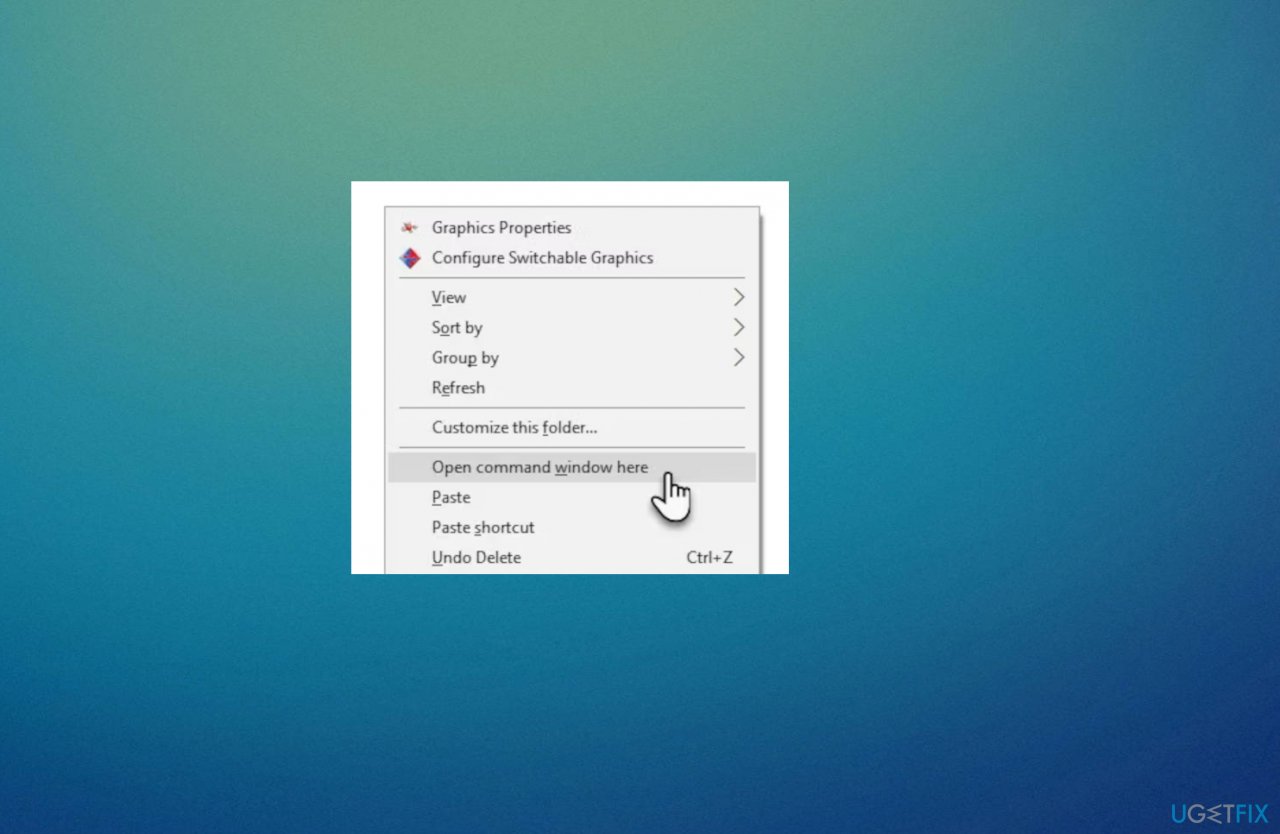The width and height of the screenshot is (1280, 834).
Task: Expand the View submenu arrow
Action: [739, 298]
